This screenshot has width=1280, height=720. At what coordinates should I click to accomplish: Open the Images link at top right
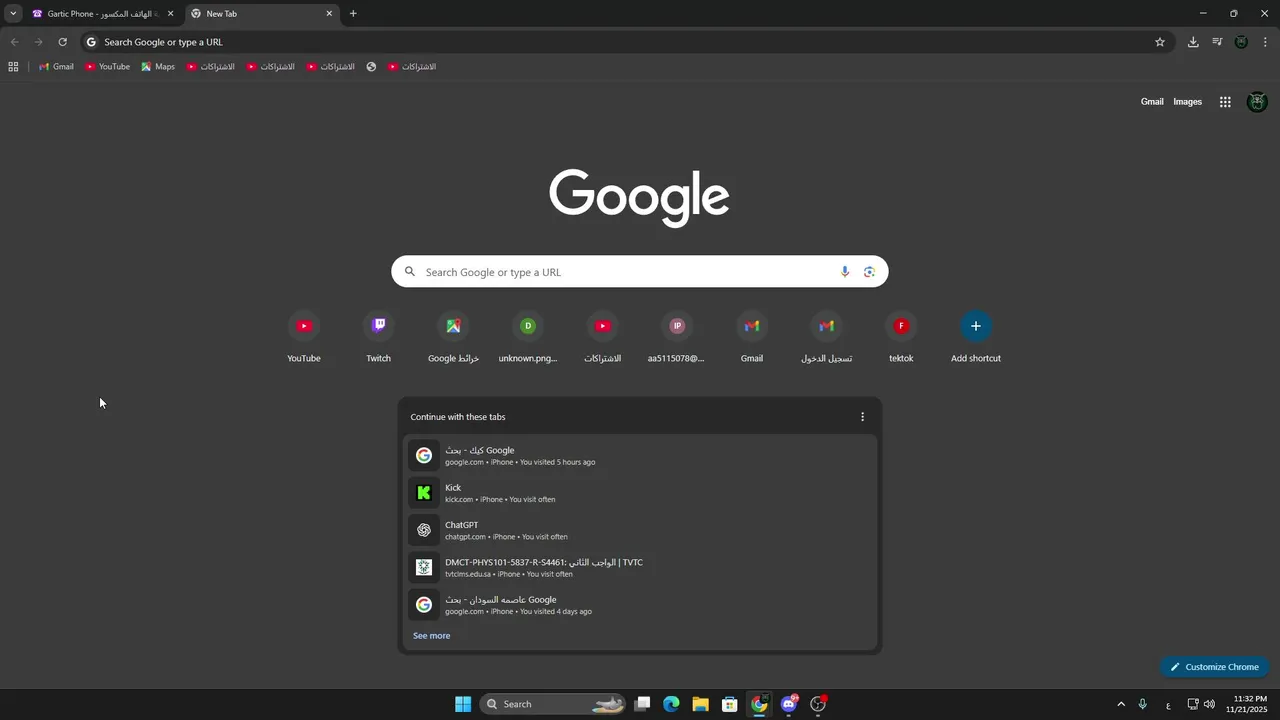[1187, 102]
